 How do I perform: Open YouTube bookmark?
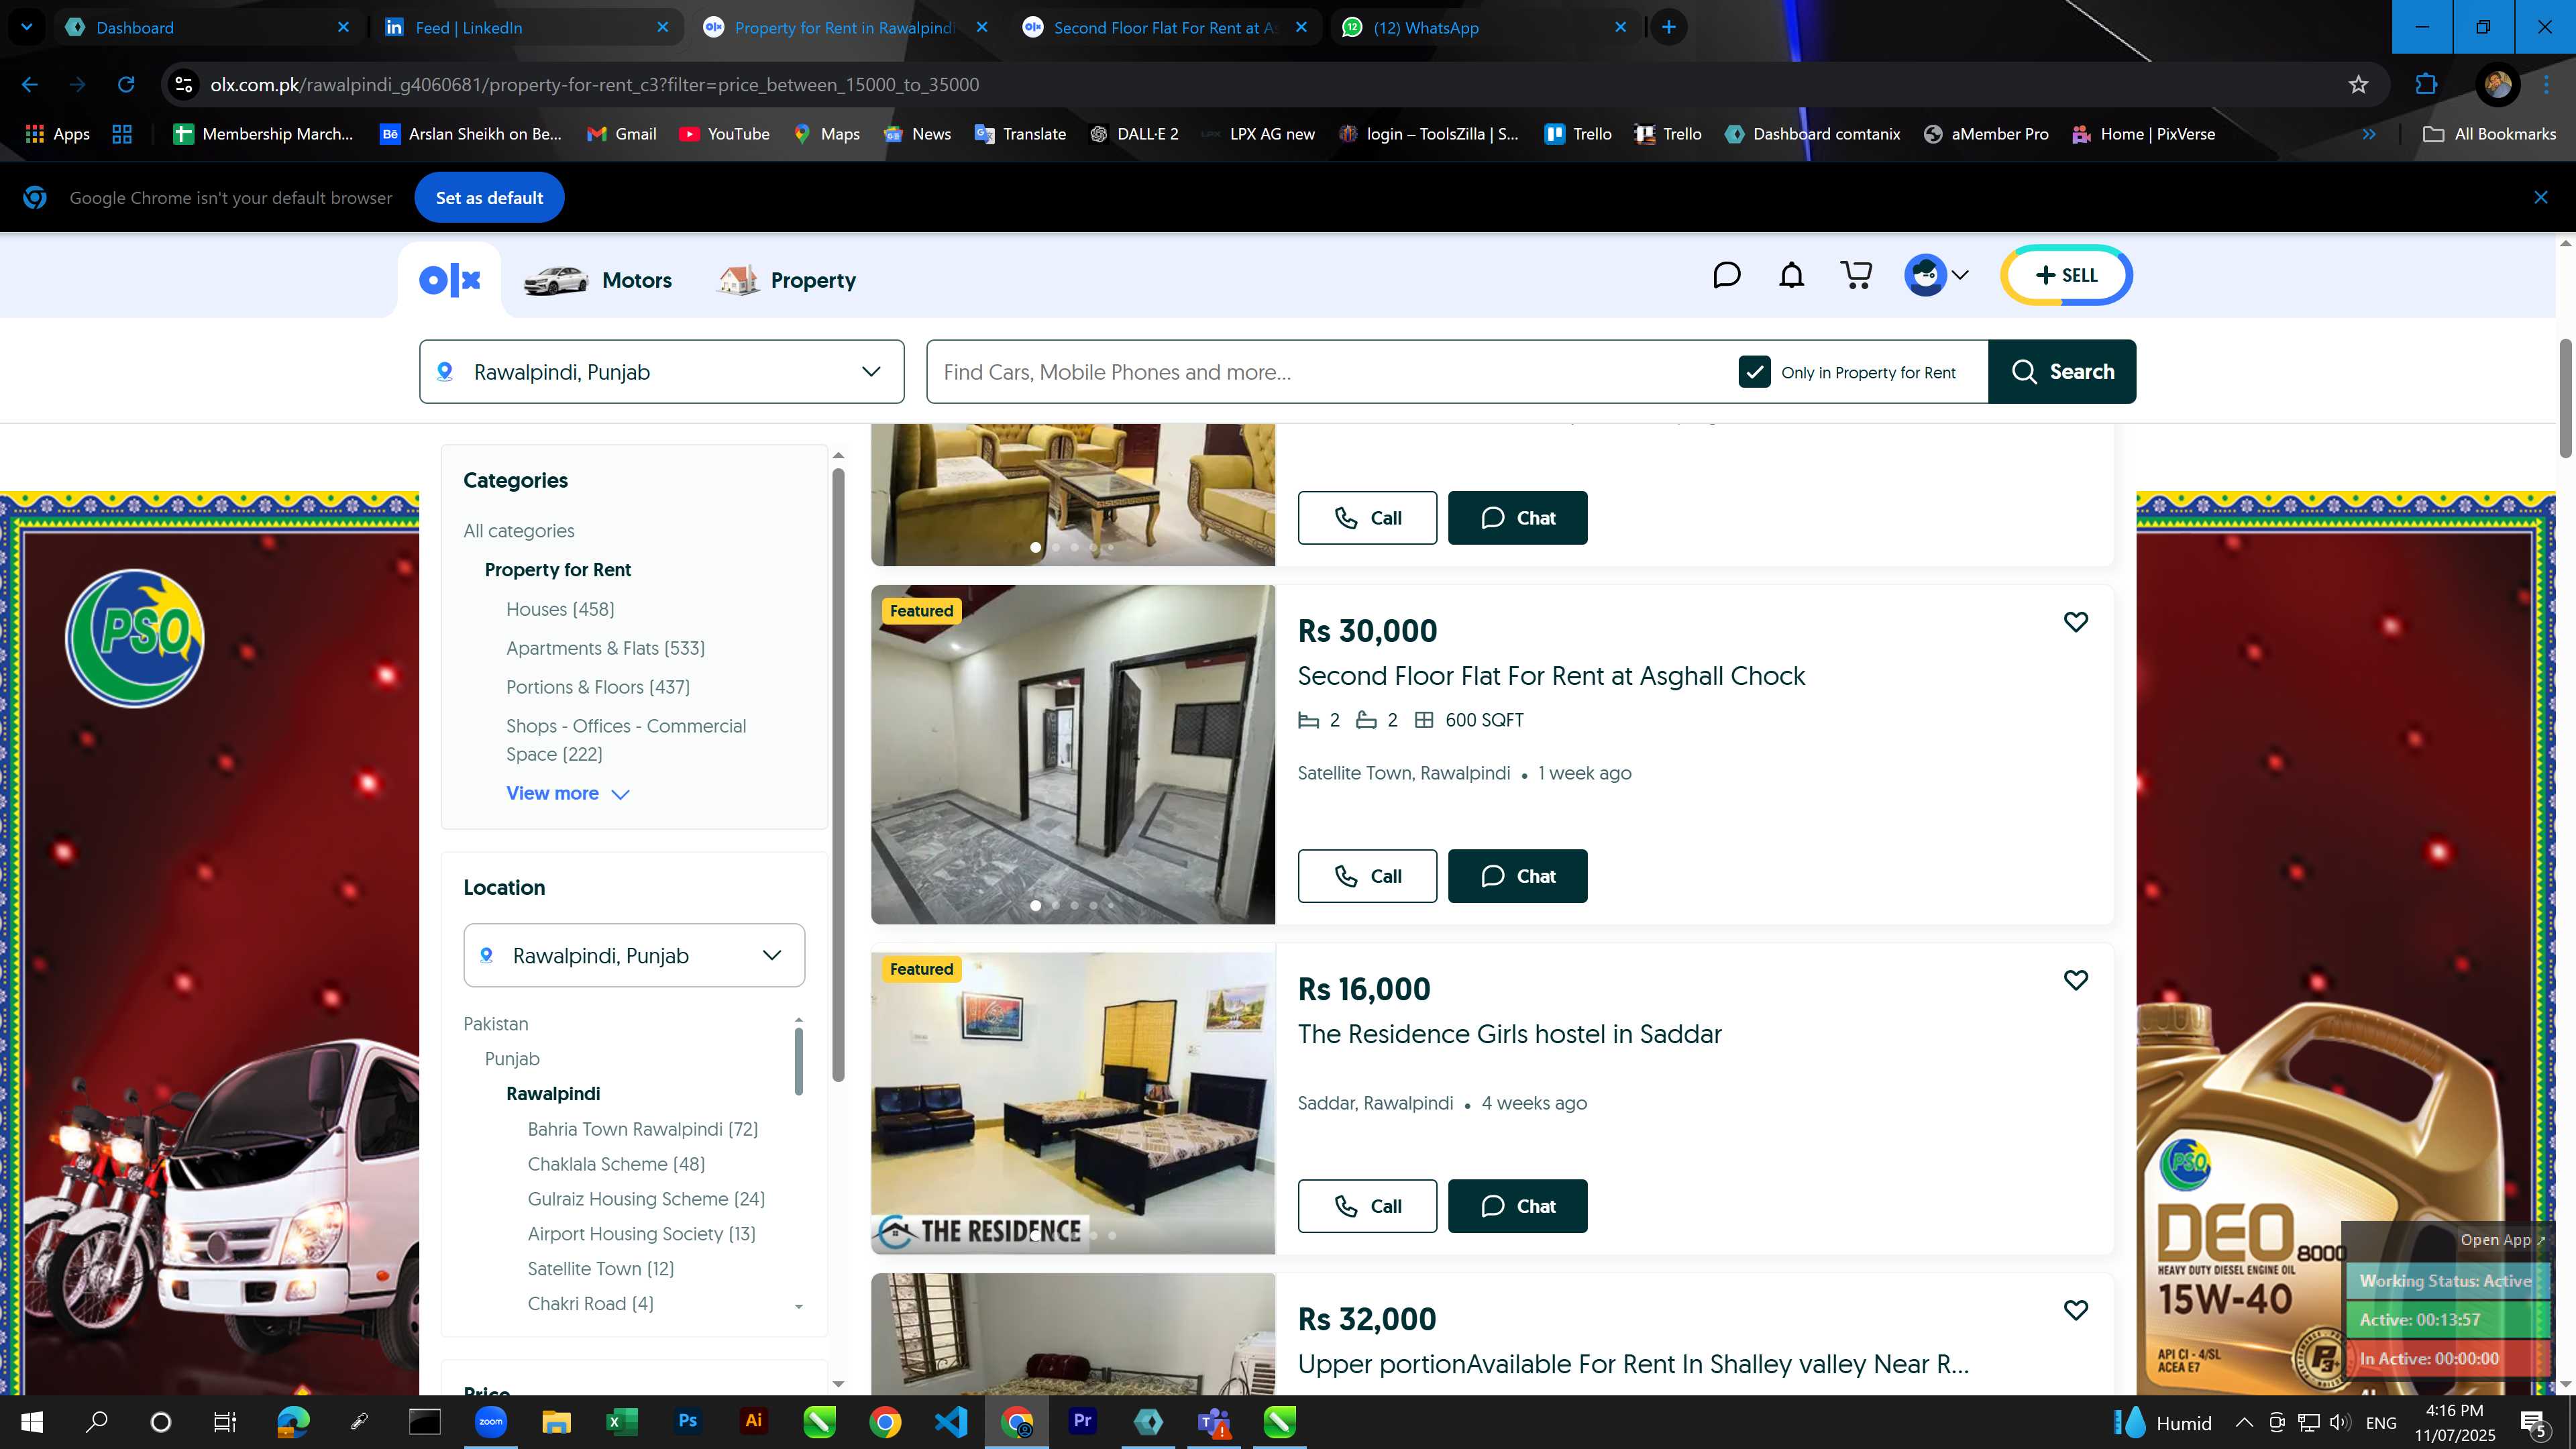click(x=724, y=134)
